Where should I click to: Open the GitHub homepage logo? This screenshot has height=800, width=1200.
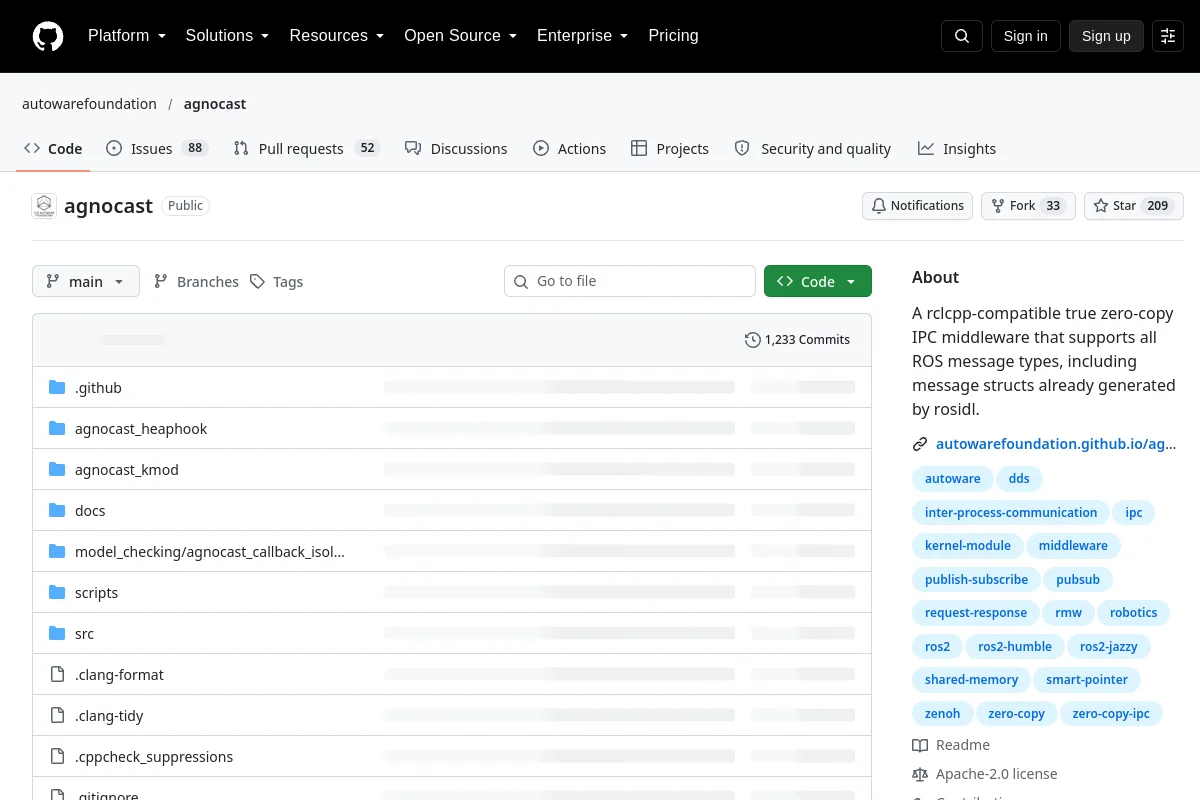click(x=48, y=36)
